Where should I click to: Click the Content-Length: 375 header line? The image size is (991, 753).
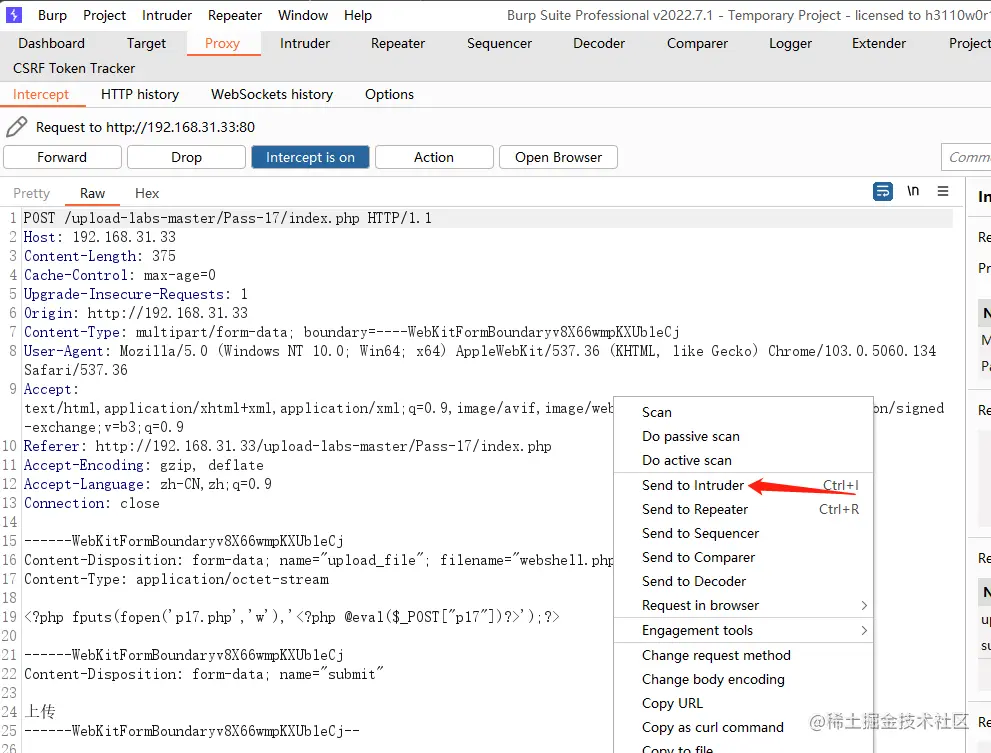pos(100,256)
